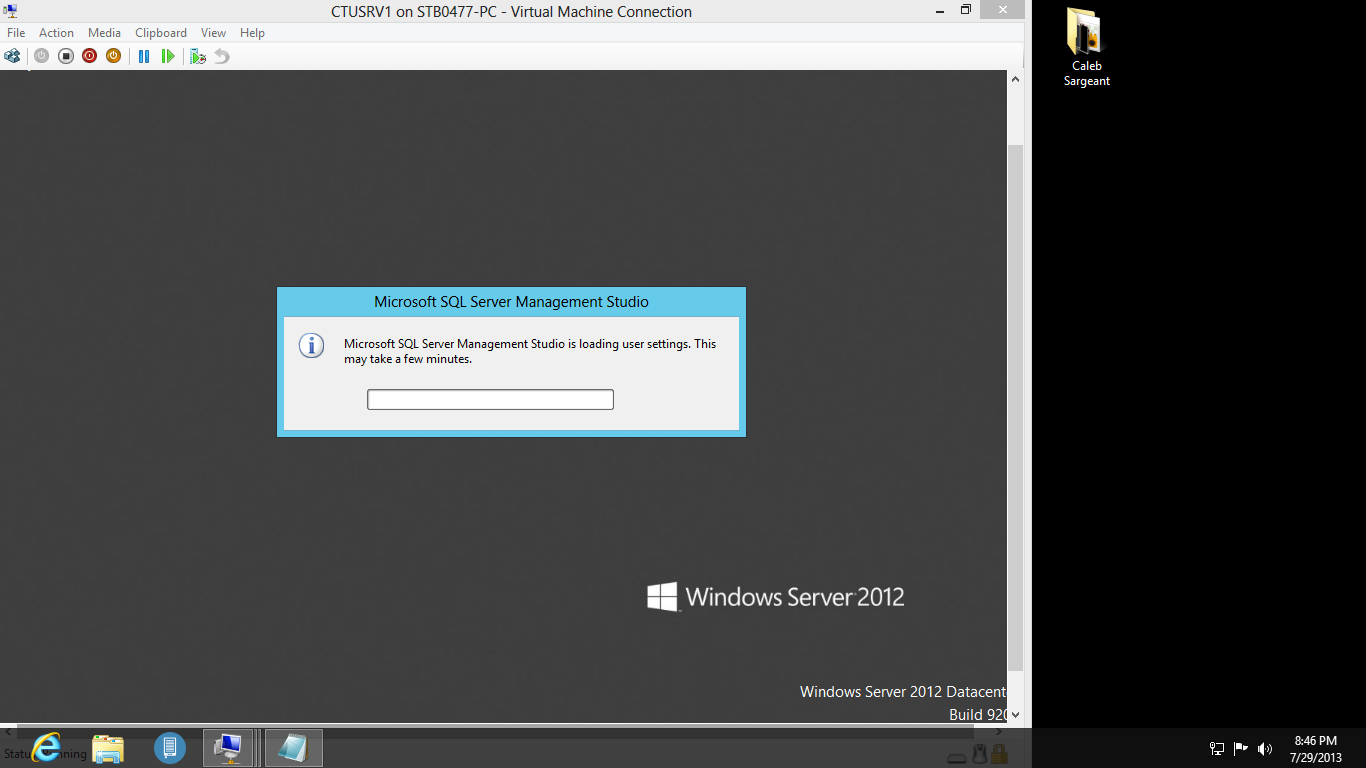Click the greyed-out Start power icon
Image resolution: width=1366 pixels, height=768 pixels.
(x=41, y=56)
